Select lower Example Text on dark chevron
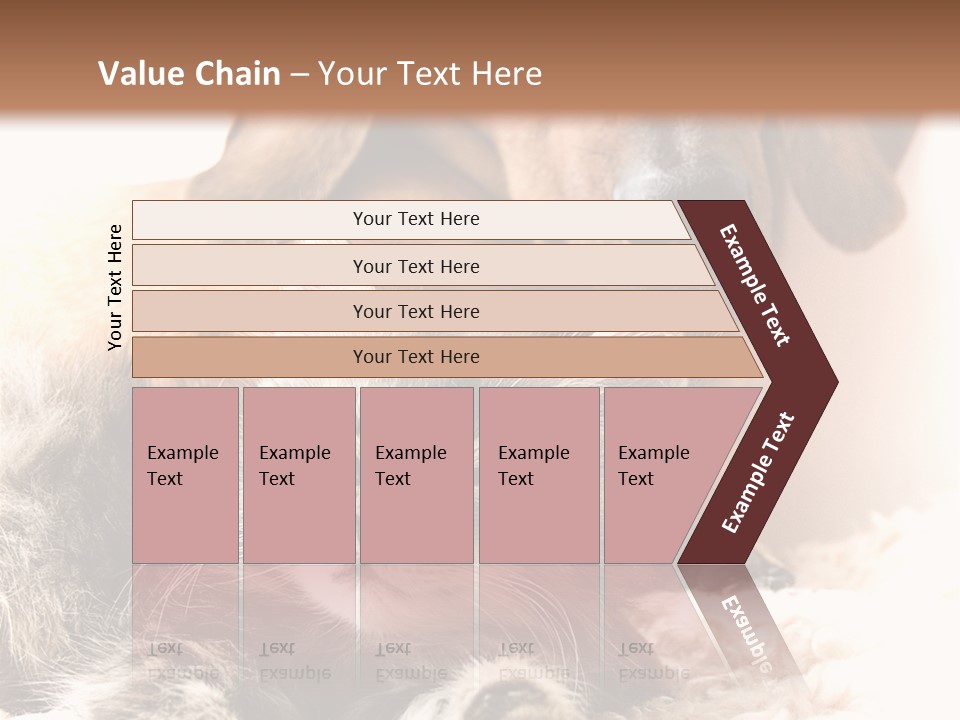 pyautogui.click(x=757, y=472)
